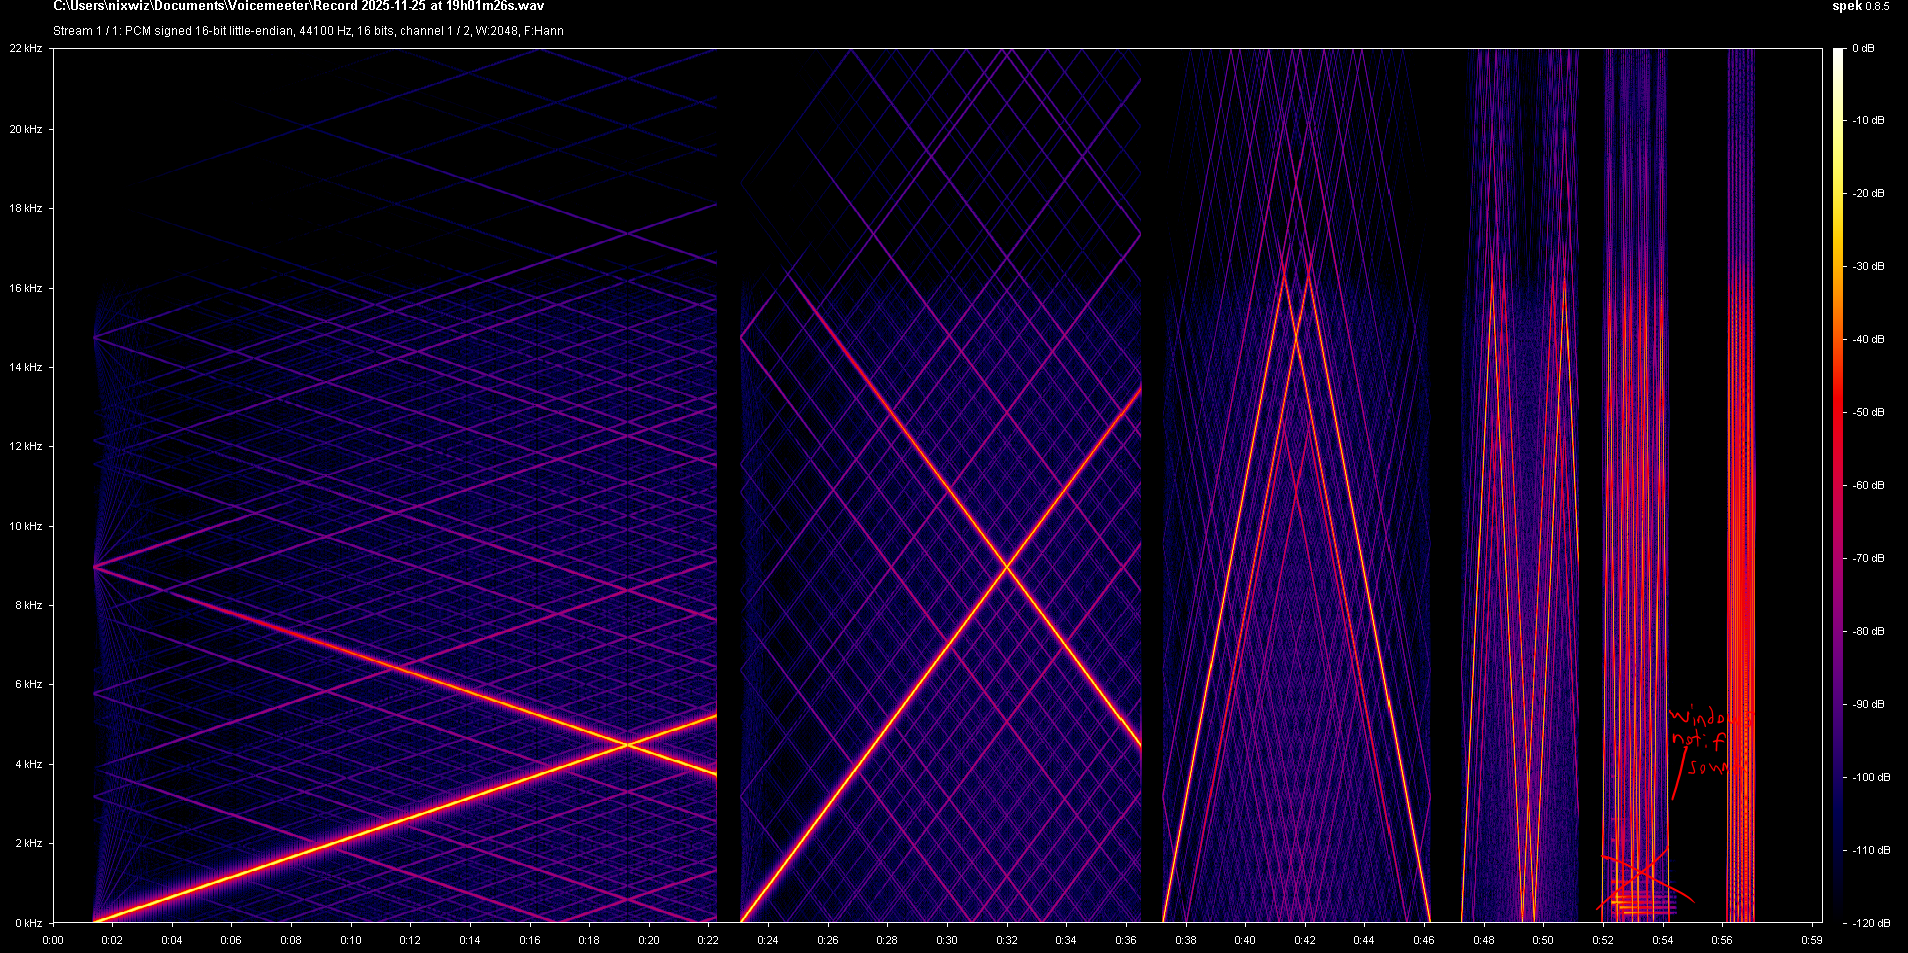Click the stream info line showing PCM format
The width and height of the screenshot is (1908, 953).
pyautogui.click(x=308, y=31)
